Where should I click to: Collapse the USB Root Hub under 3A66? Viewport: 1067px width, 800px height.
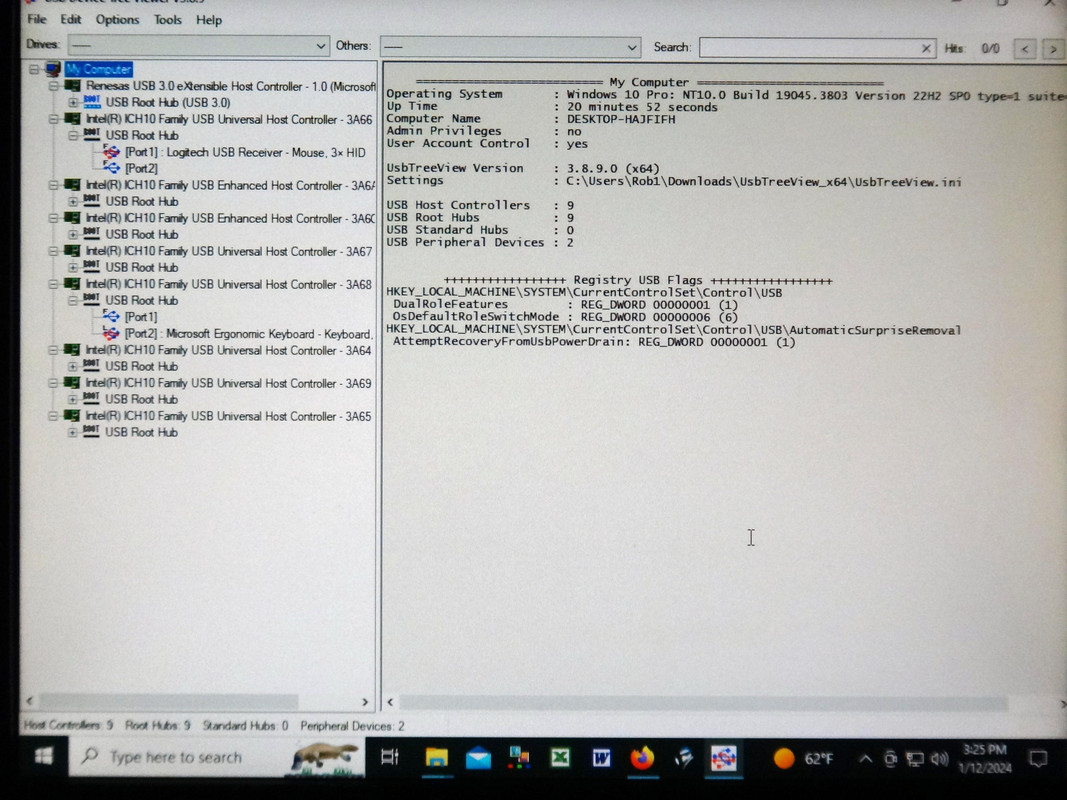[73, 135]
